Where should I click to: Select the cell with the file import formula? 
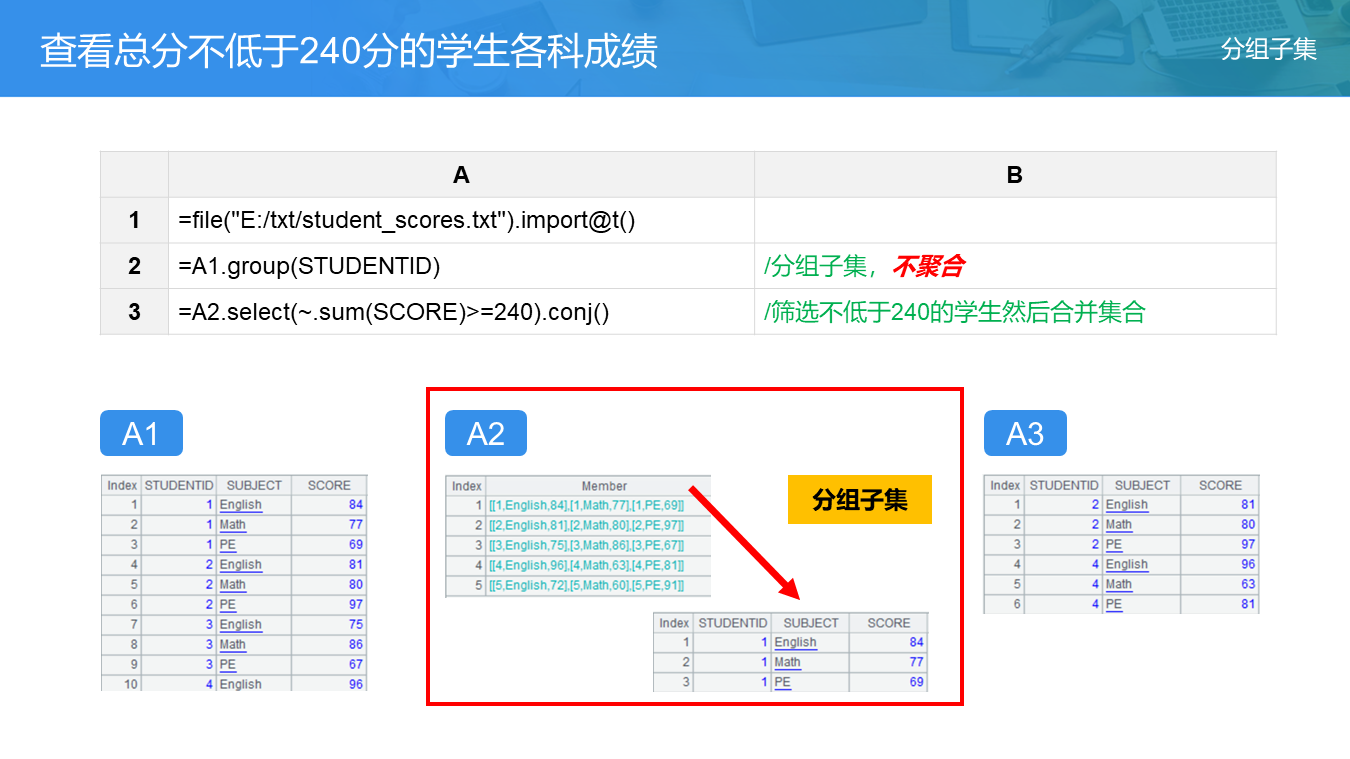(460, 220)
